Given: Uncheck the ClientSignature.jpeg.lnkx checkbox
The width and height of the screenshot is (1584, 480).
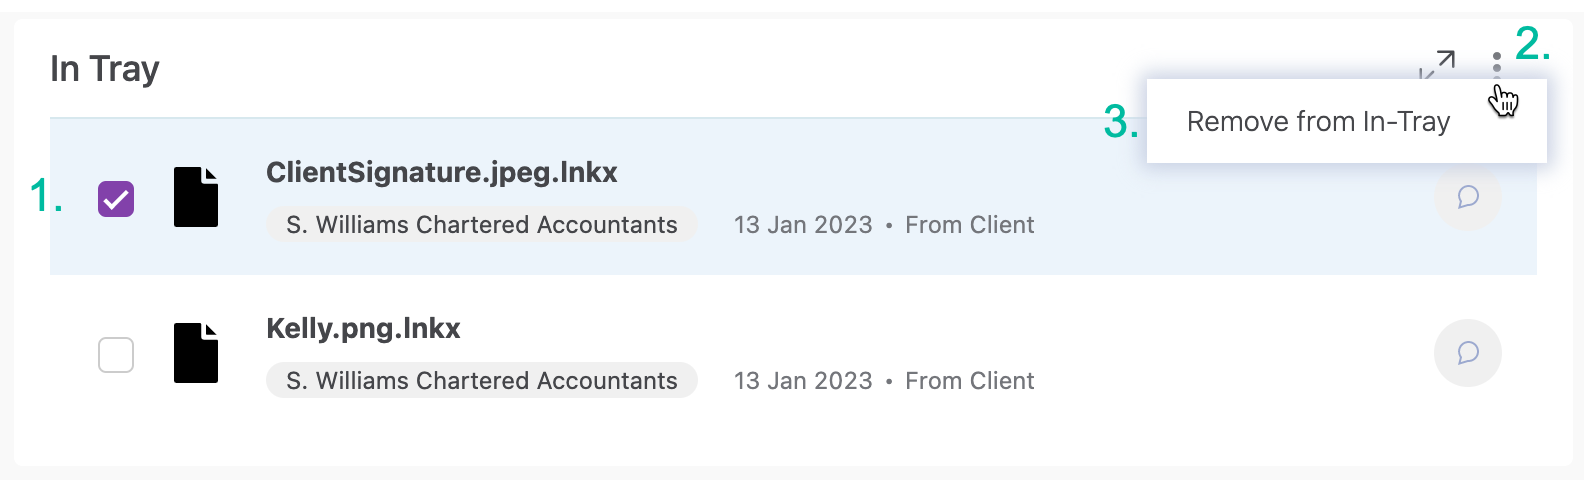Looking at the screenshot, I should [x=116, y=199].
